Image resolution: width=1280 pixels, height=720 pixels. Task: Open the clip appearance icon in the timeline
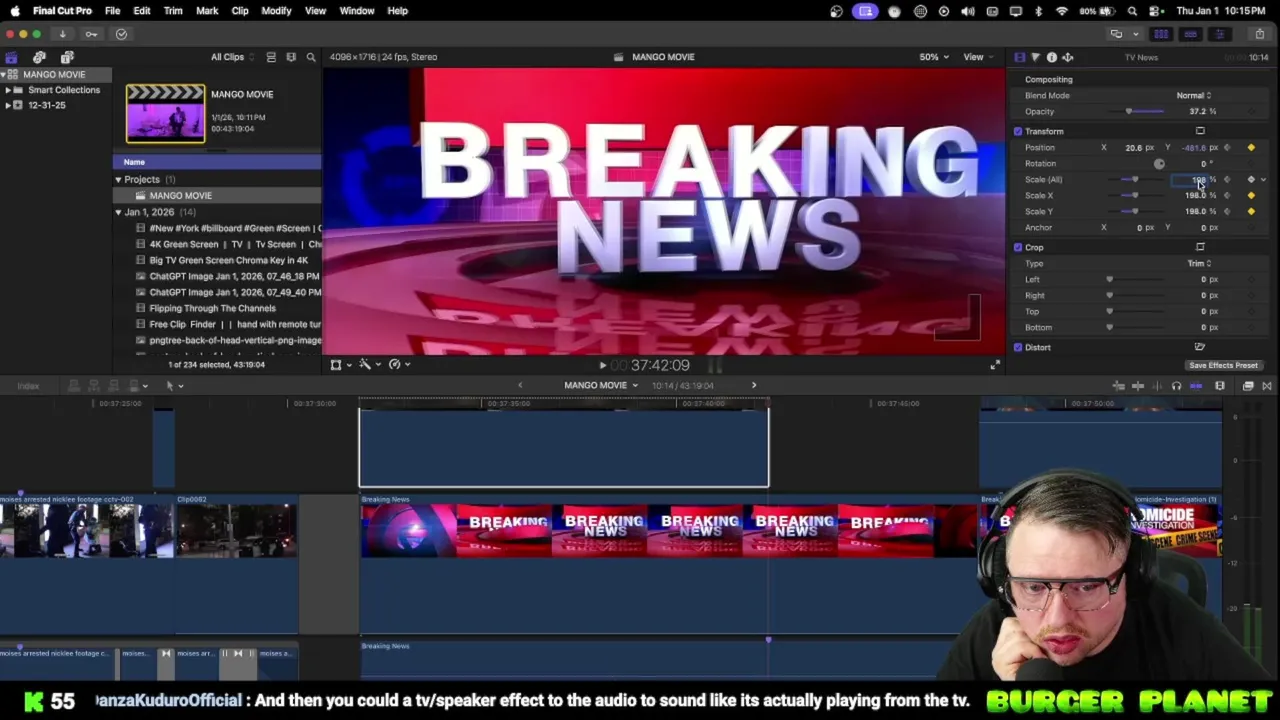click(1220, 386)
